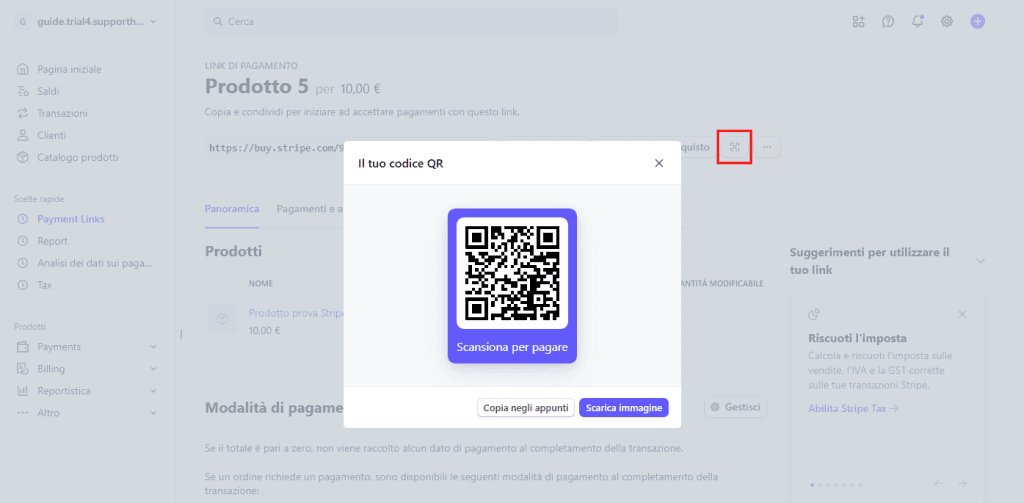Click the Riscuoti l'imposta pie icon
This screenshot has width=1024, height=503.
point(814,314)
